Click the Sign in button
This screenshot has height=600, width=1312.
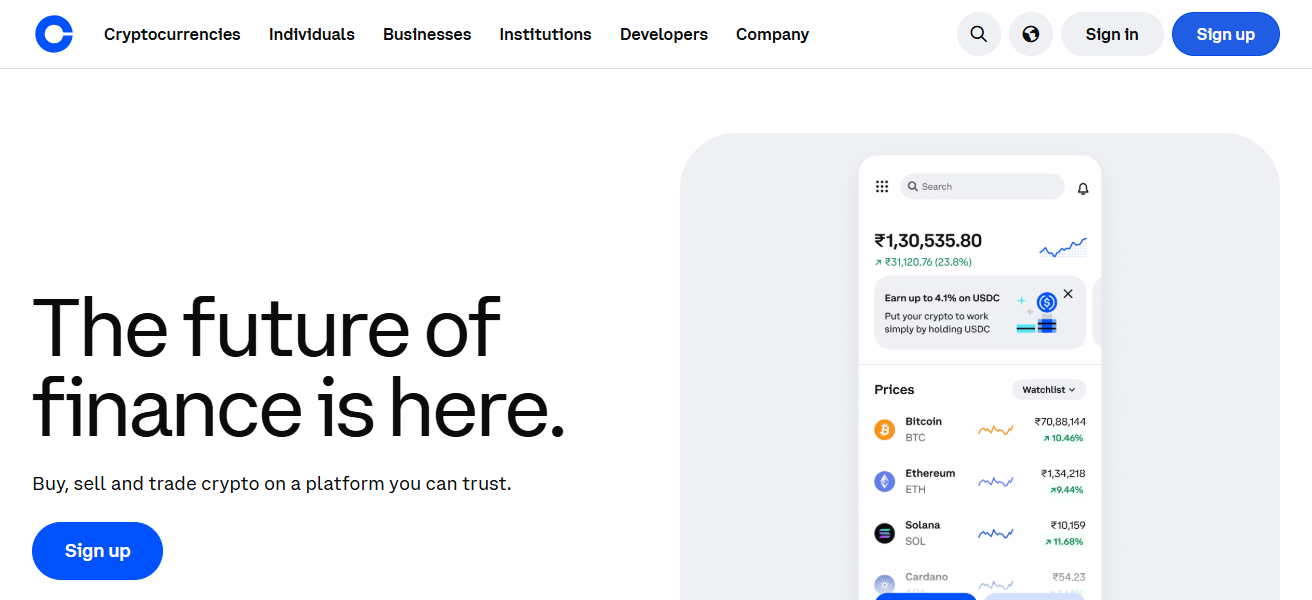click(x=1111, y=33)
